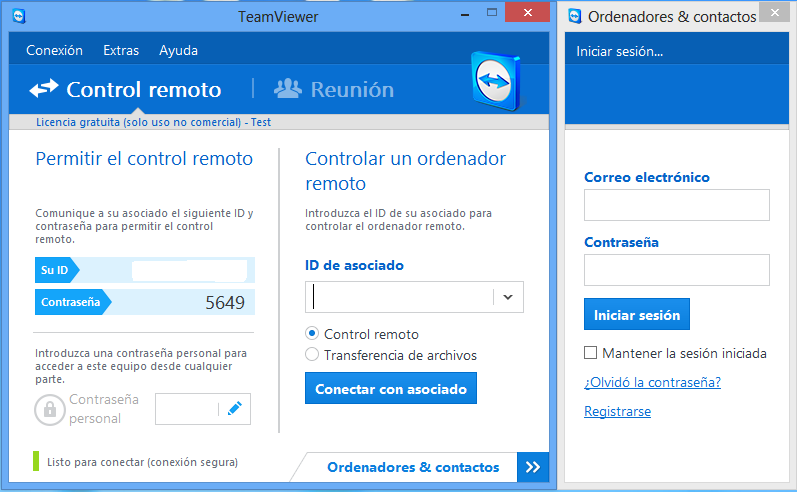Select the Control remoto tab

(125, 89)
